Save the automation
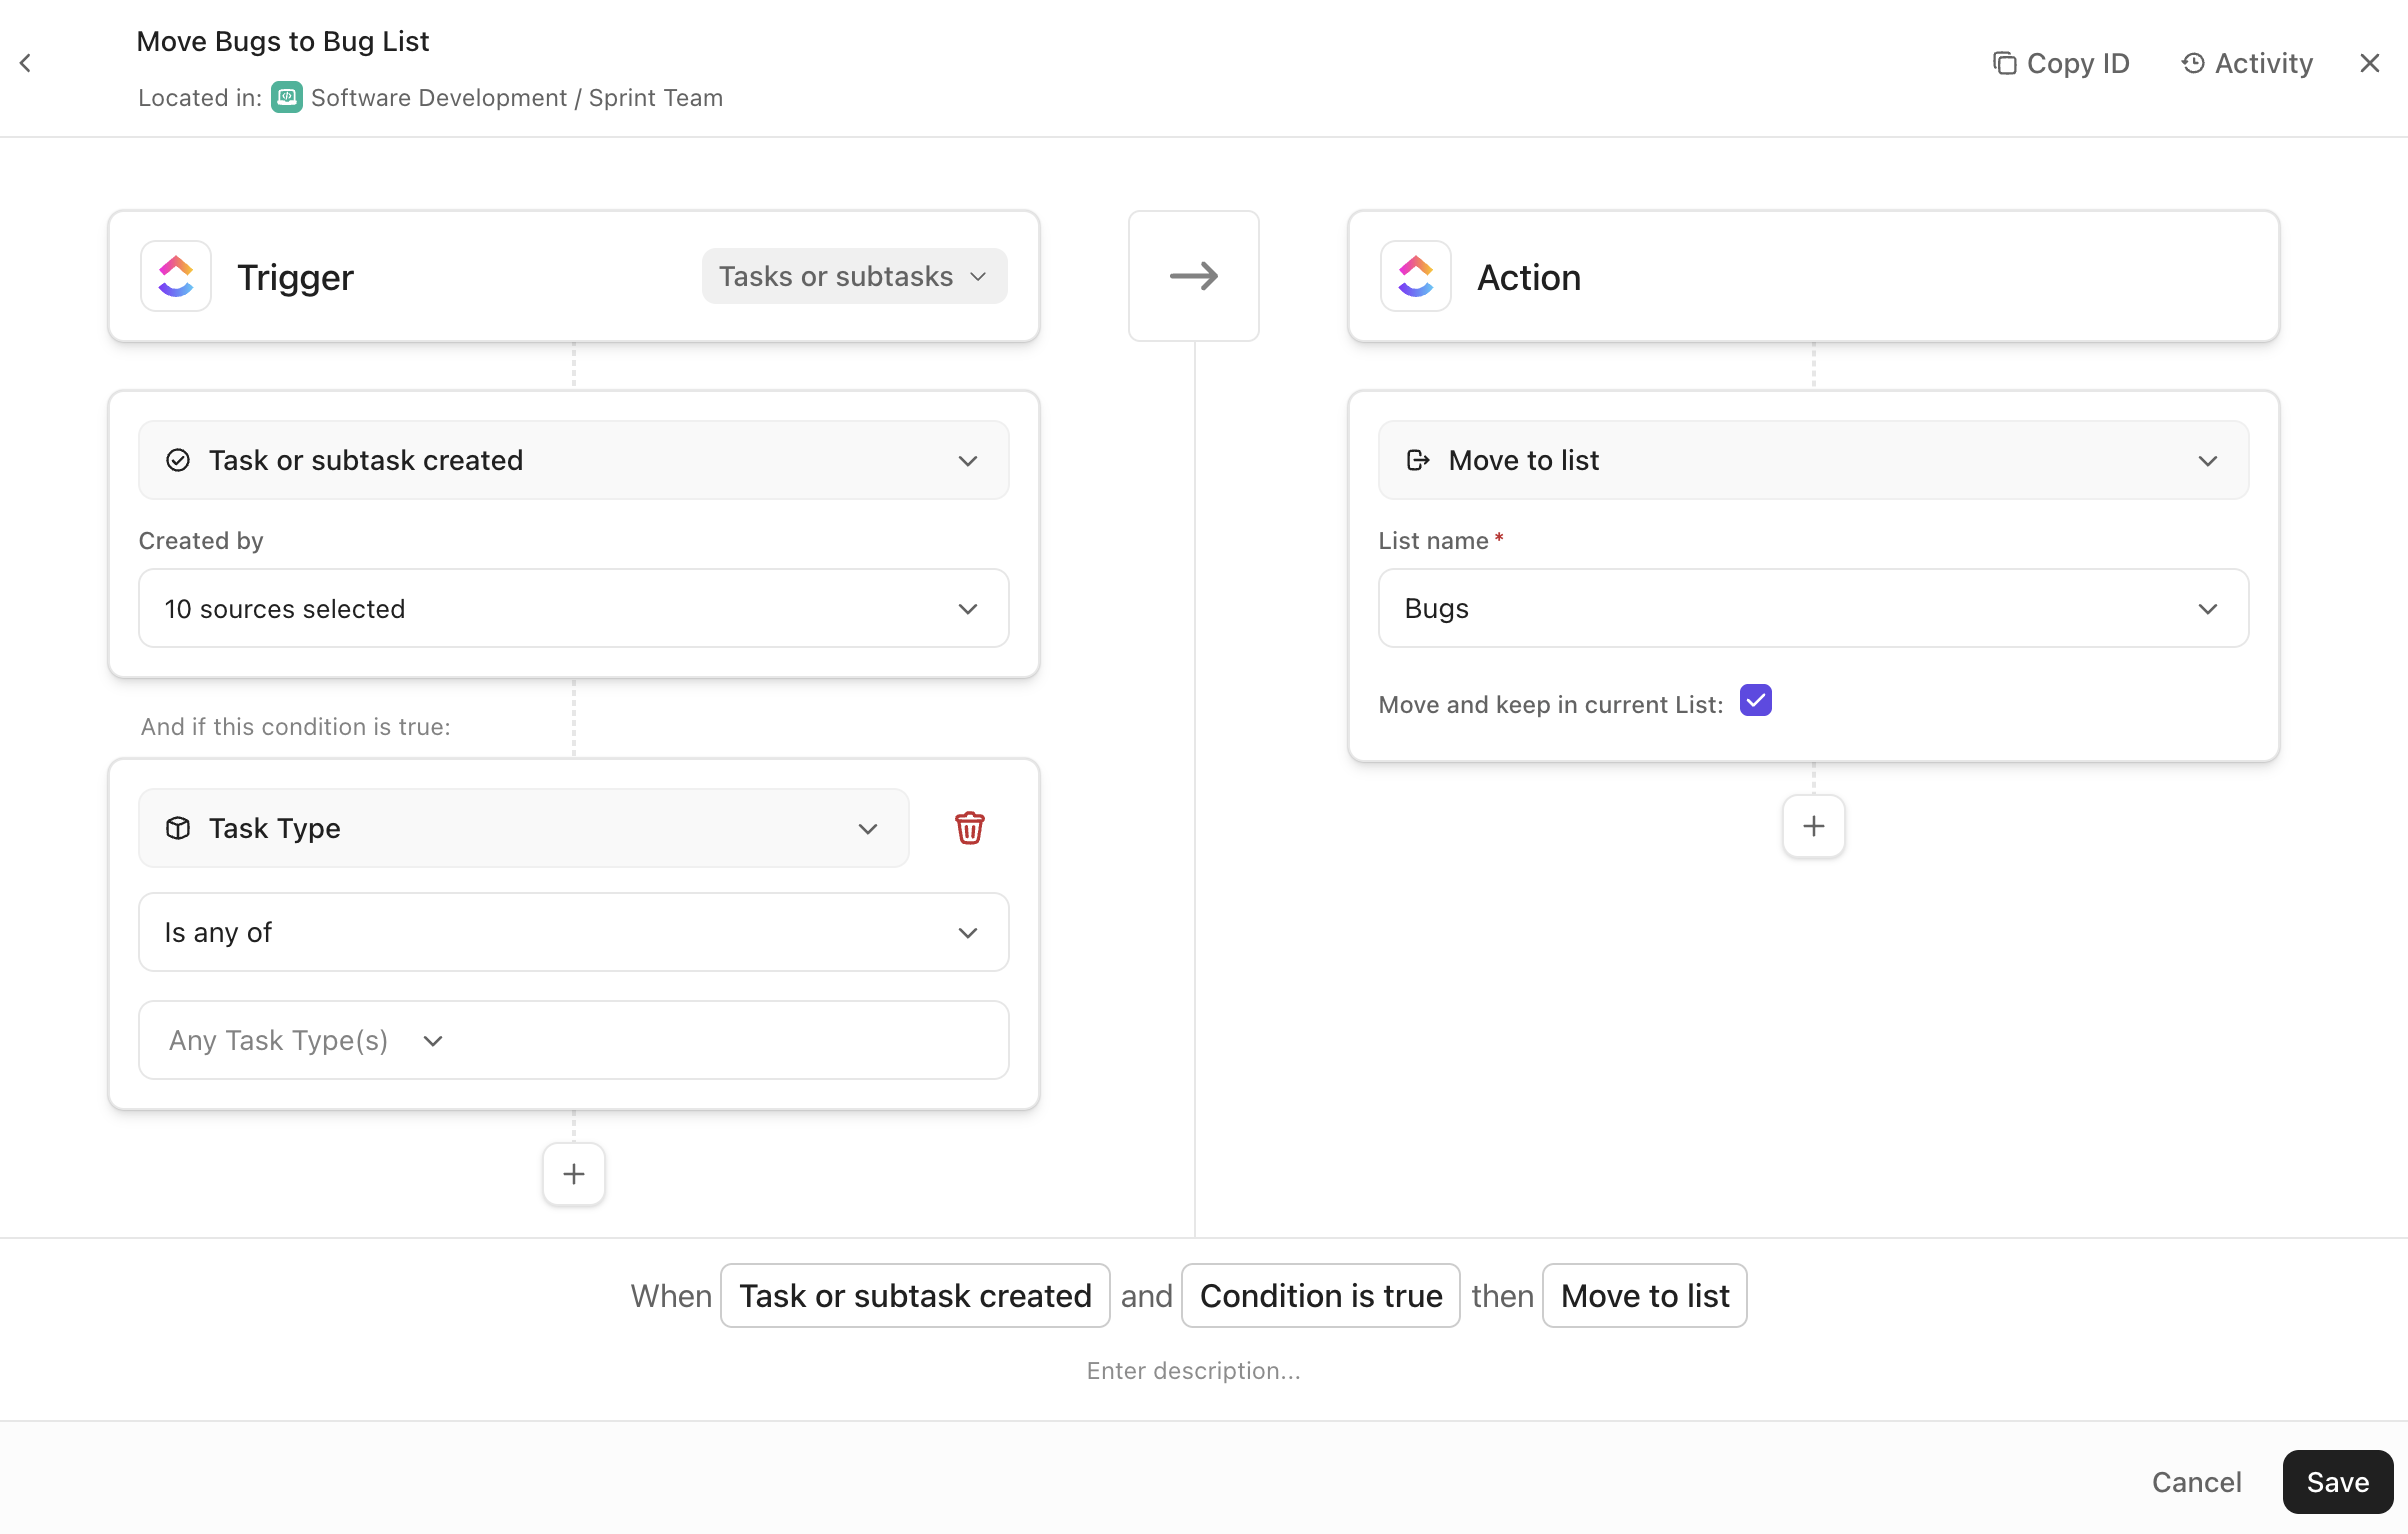 point(2336,1481)
